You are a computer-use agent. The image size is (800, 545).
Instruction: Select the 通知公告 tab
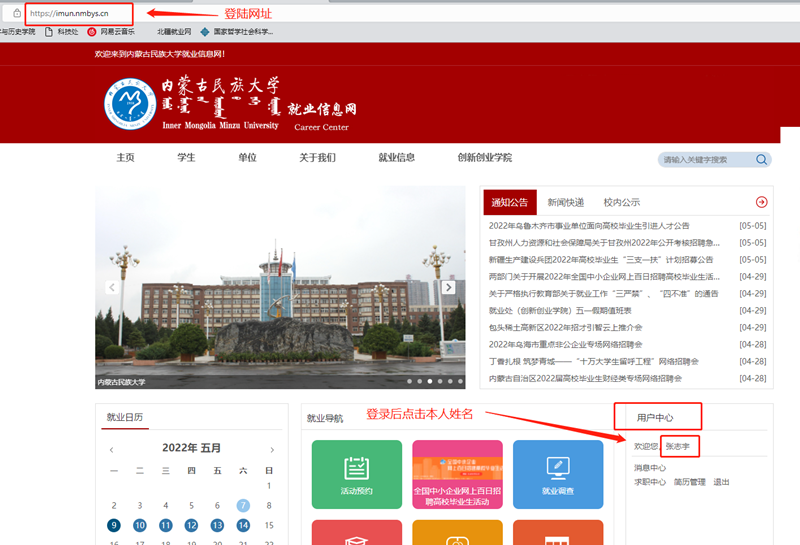[x=510, y=203]
